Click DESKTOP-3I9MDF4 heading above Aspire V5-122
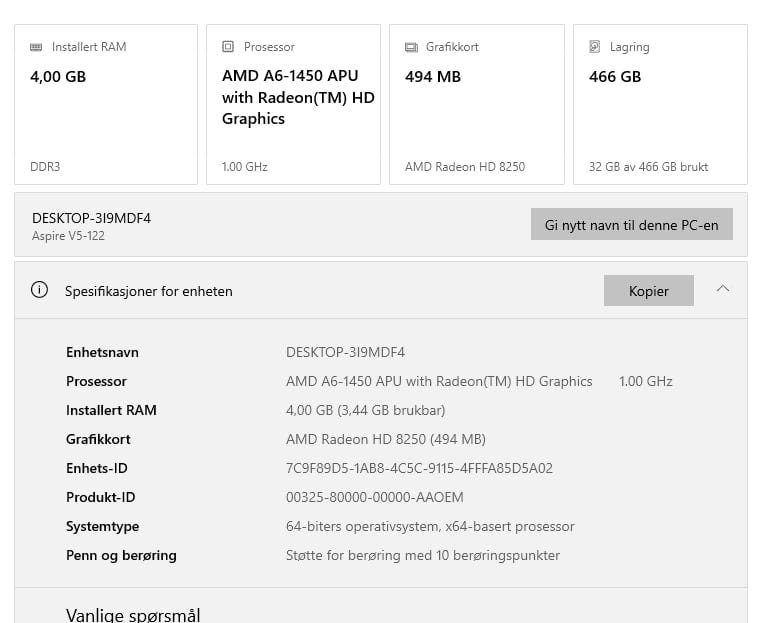Screen dimensions: 759x623 click(x=91, y=218)
